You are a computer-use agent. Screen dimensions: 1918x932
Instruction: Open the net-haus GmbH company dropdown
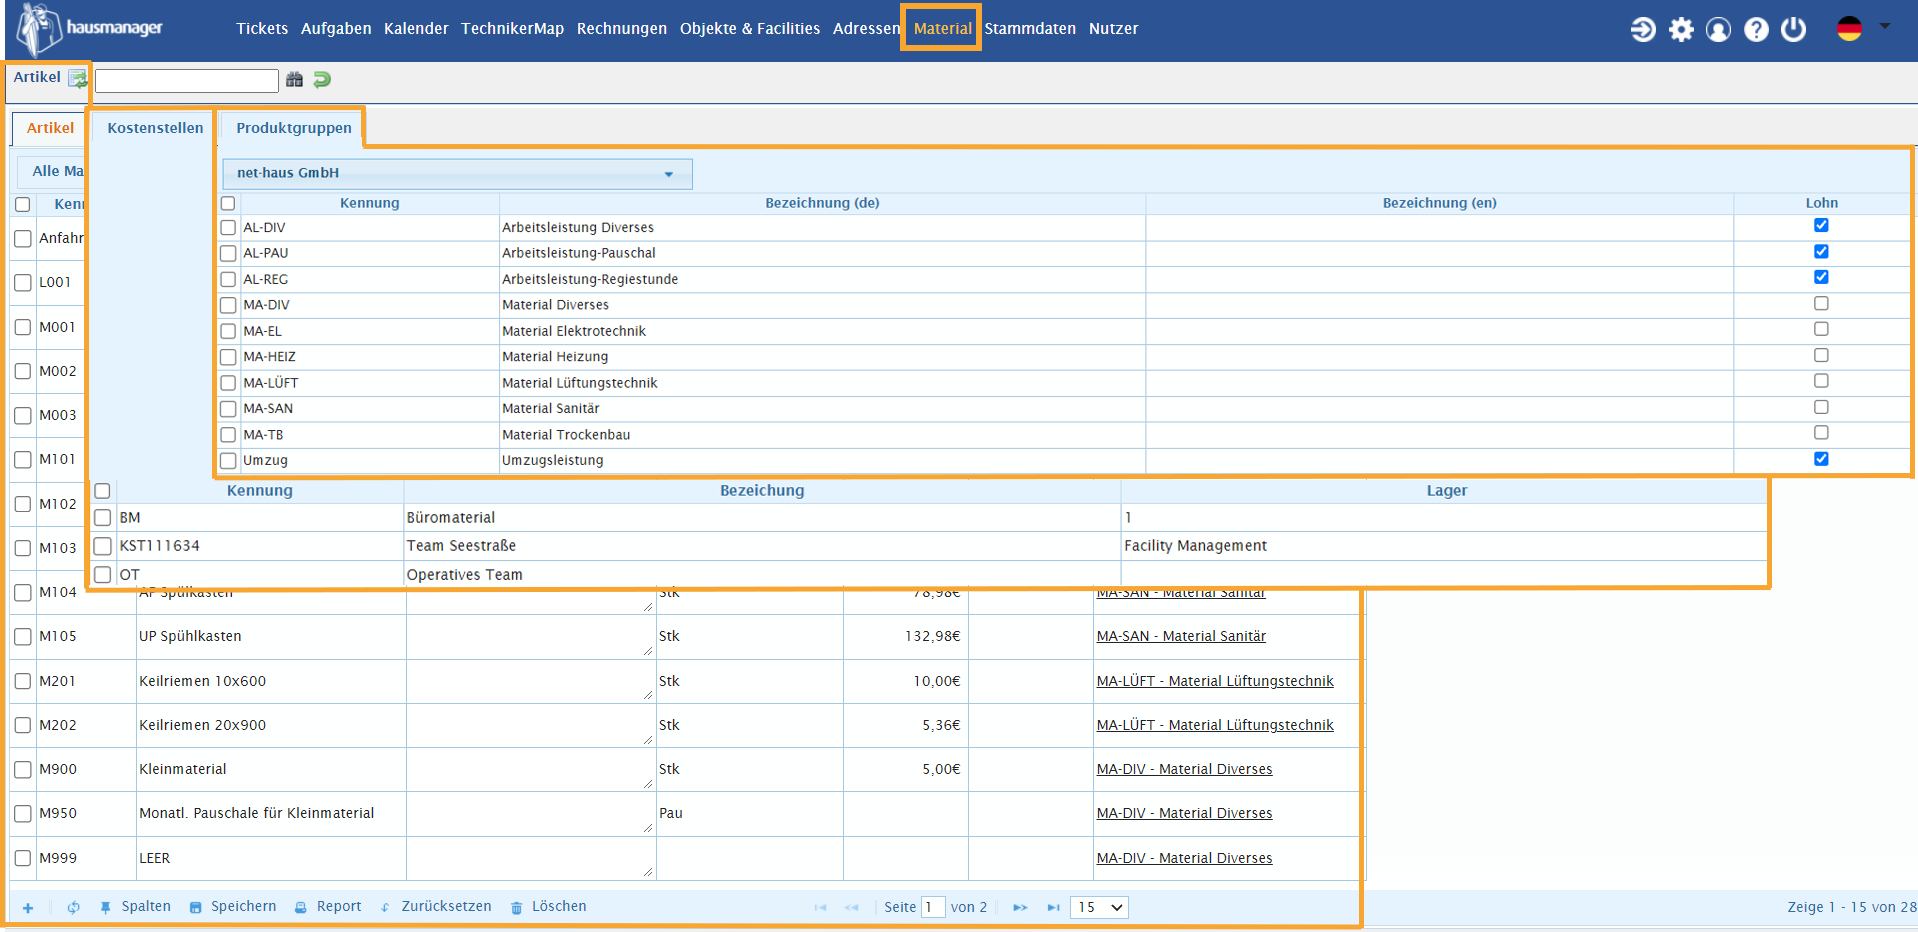click(457, 173)
